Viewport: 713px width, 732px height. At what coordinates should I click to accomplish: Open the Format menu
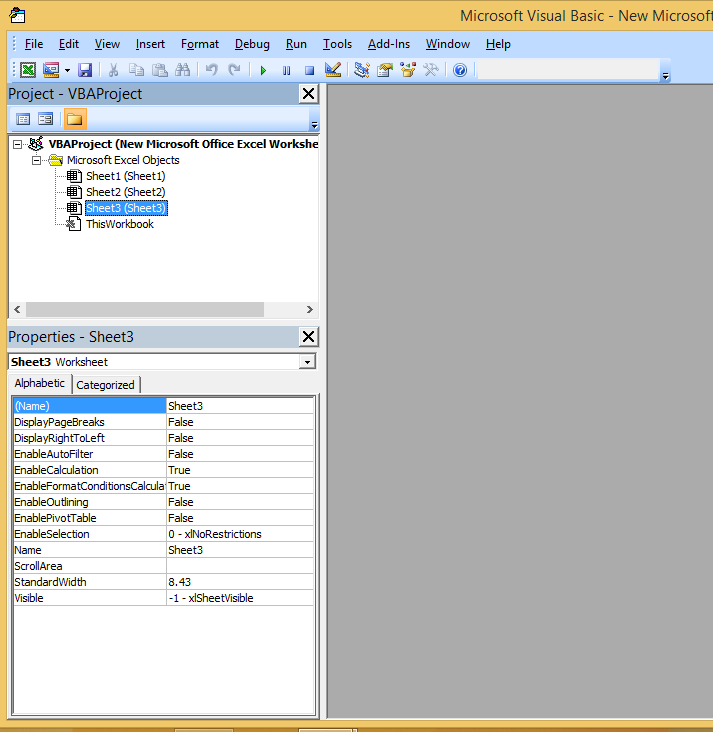(200, 44)
